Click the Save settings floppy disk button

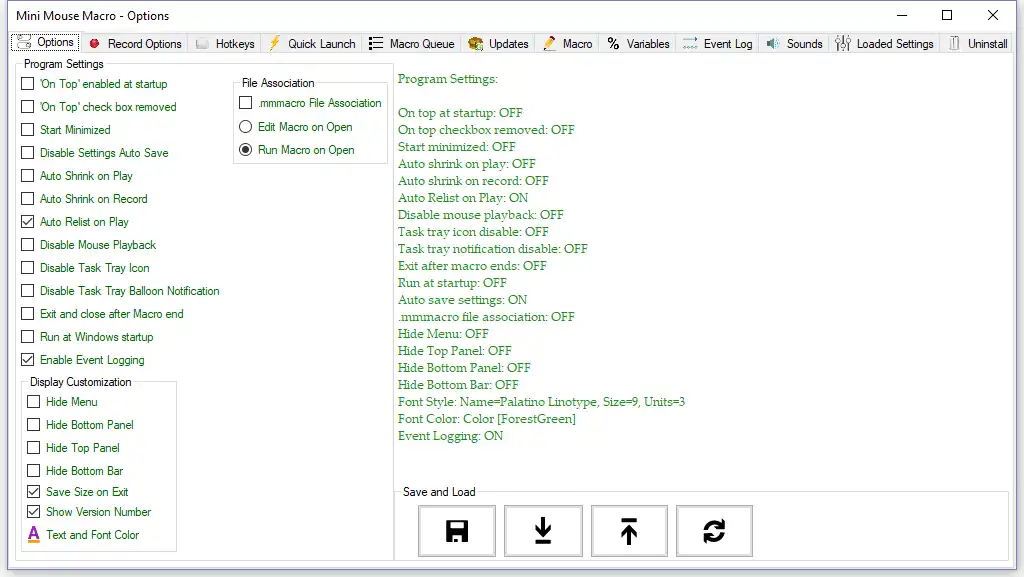click(x=456, y=531)
